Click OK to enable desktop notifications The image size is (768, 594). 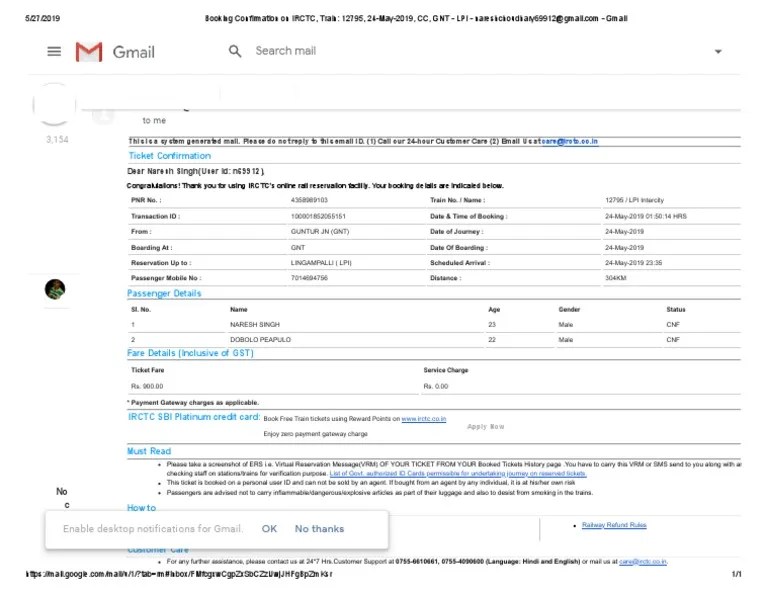(x=269, y=529)
